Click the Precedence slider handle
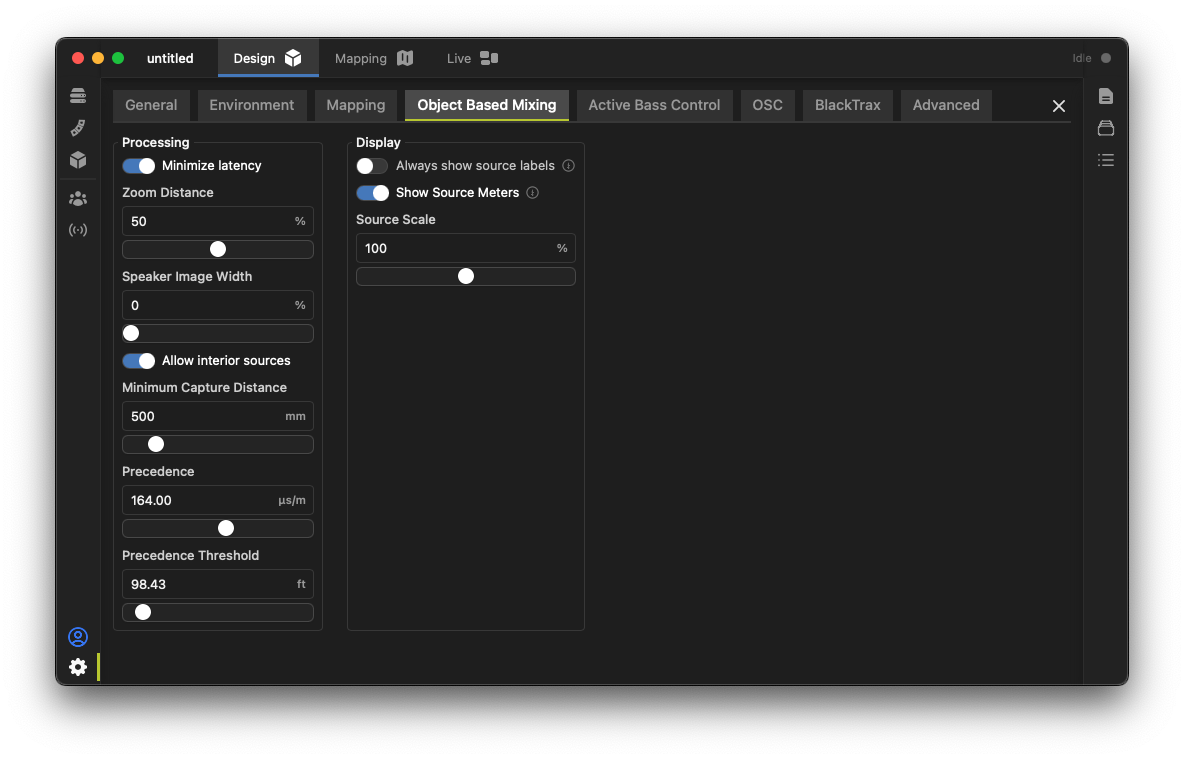 (226, 528)
